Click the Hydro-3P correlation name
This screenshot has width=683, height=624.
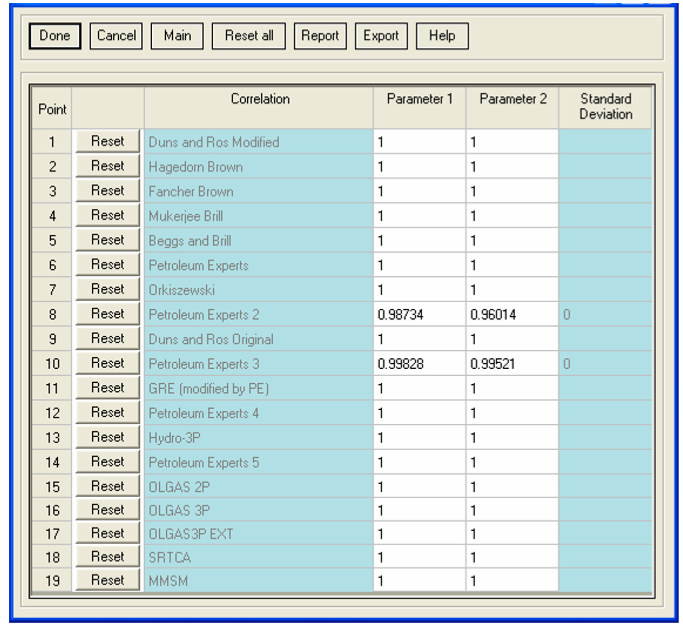[175, 438]
